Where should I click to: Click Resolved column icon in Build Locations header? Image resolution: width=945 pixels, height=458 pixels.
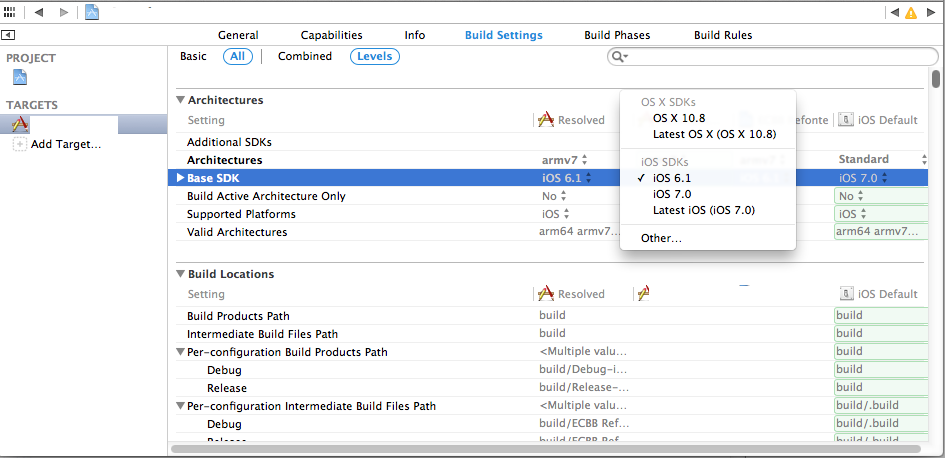click(546, 293)
